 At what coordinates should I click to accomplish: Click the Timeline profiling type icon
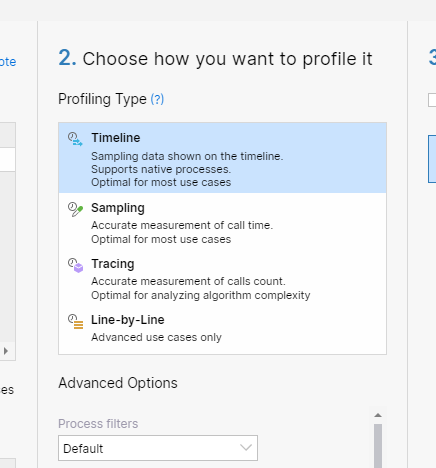pos(75,139)
